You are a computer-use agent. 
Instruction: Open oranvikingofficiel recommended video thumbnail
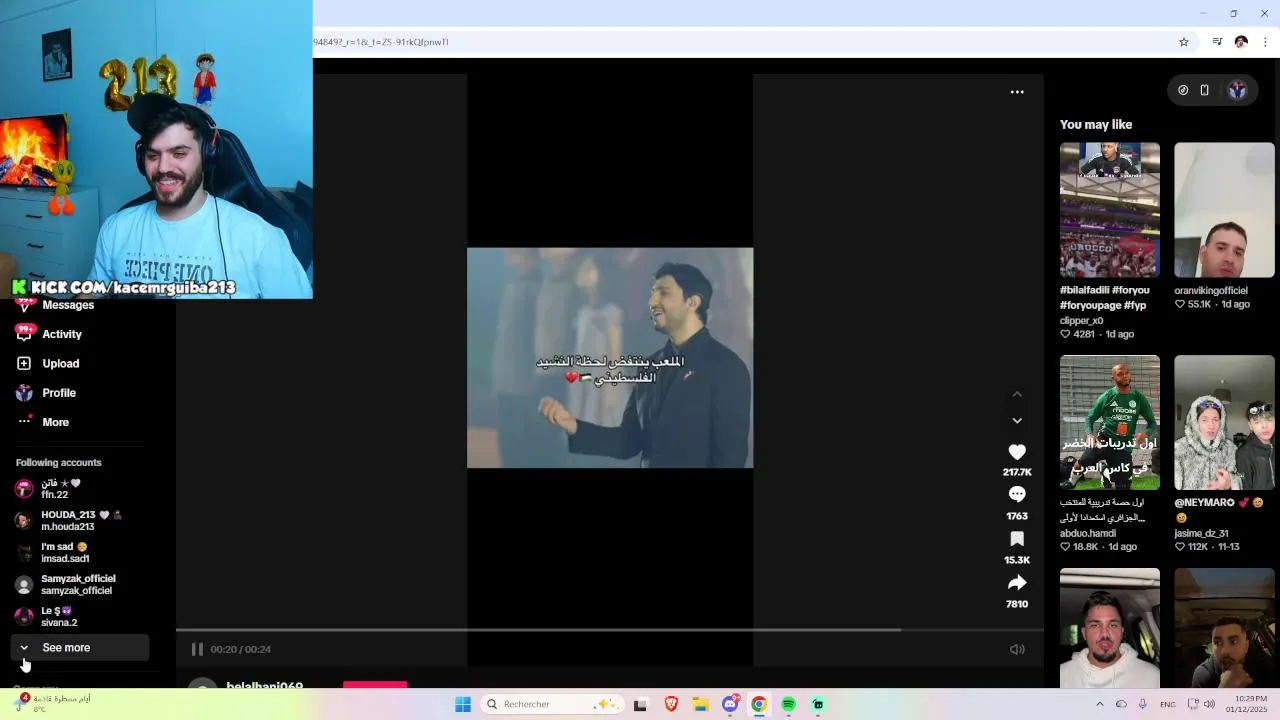pyautogui.click(x=1224, y=210)
